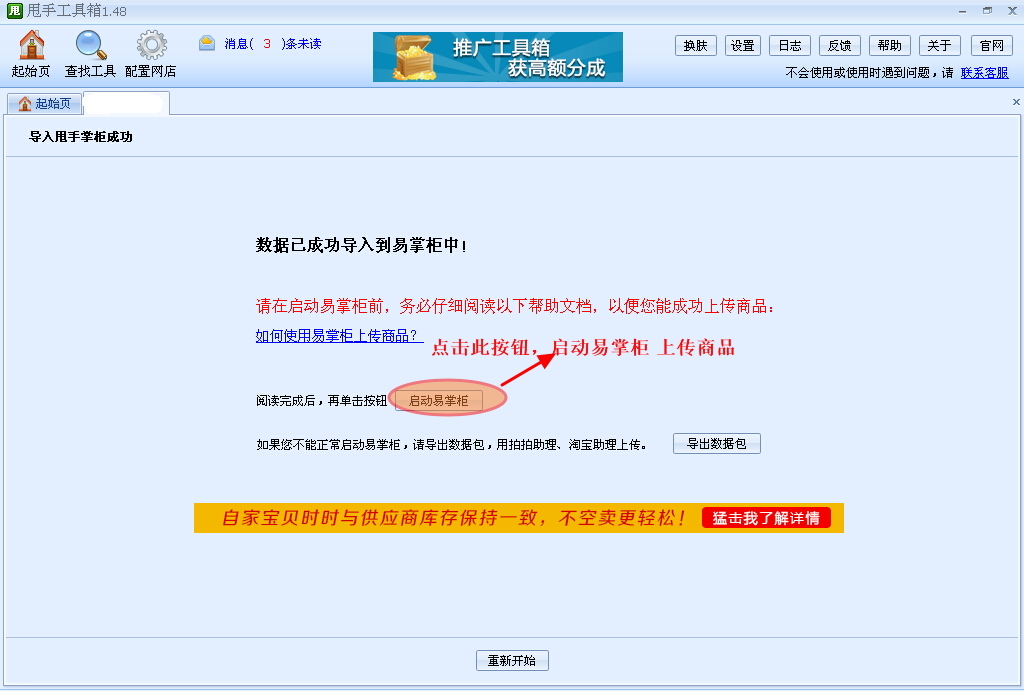Click the 联系客服 link

pos(984,72)
